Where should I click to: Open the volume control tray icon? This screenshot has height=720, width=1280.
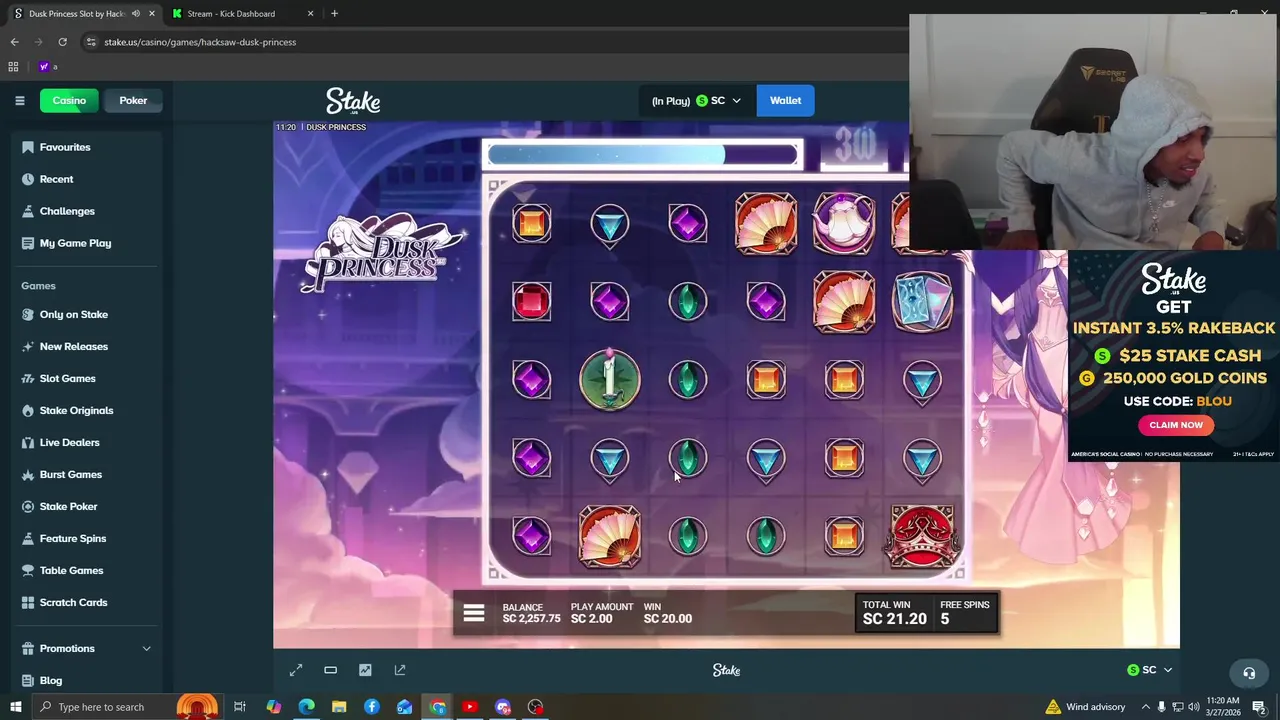point(1195,707)
